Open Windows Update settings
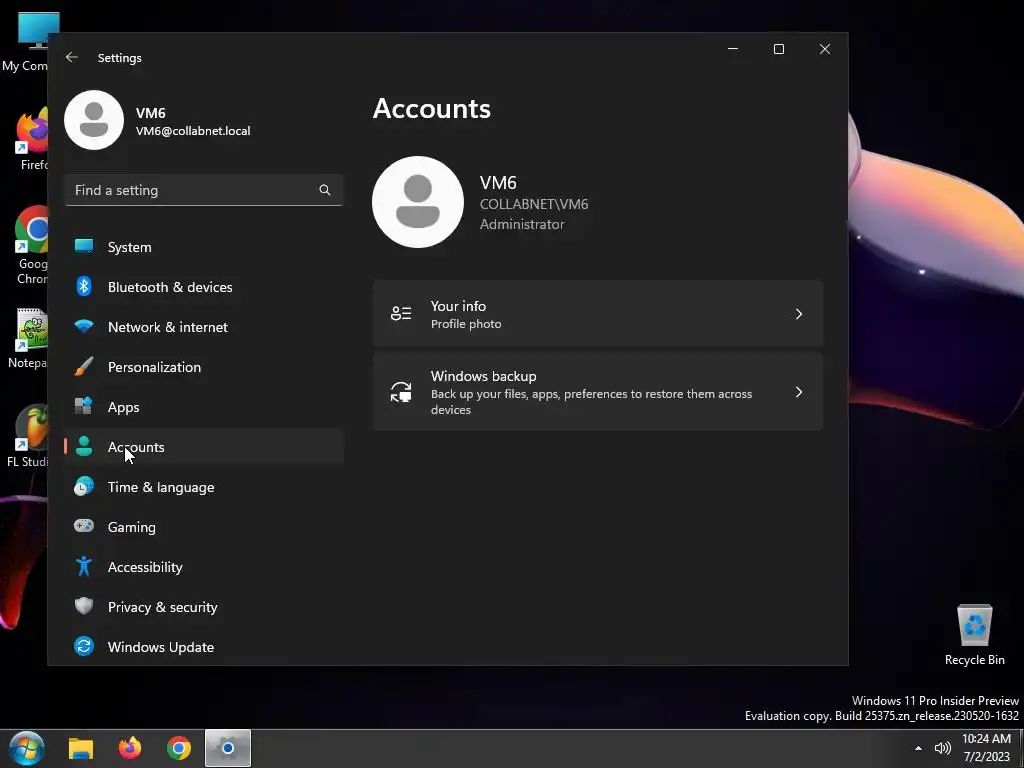Image resolution: width=1024 pixels, height=768 pixels. pos(204,647)
